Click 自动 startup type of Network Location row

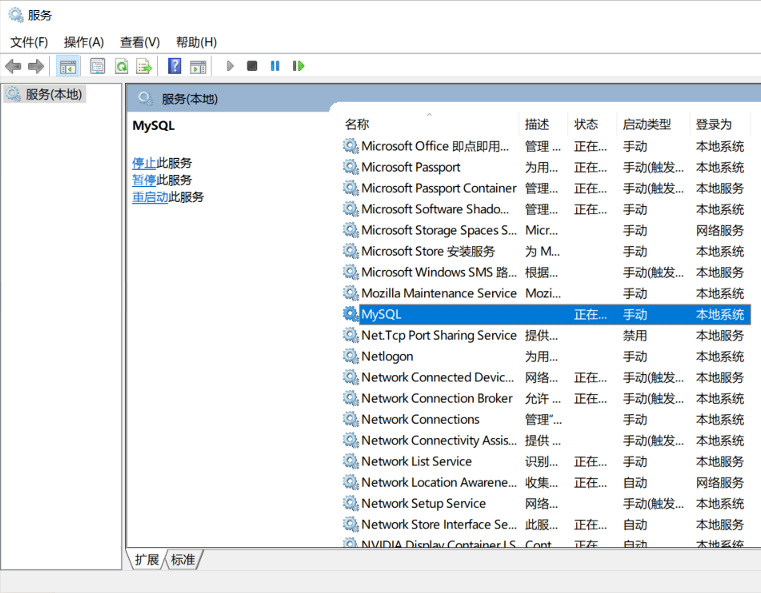tap(635, 482)
